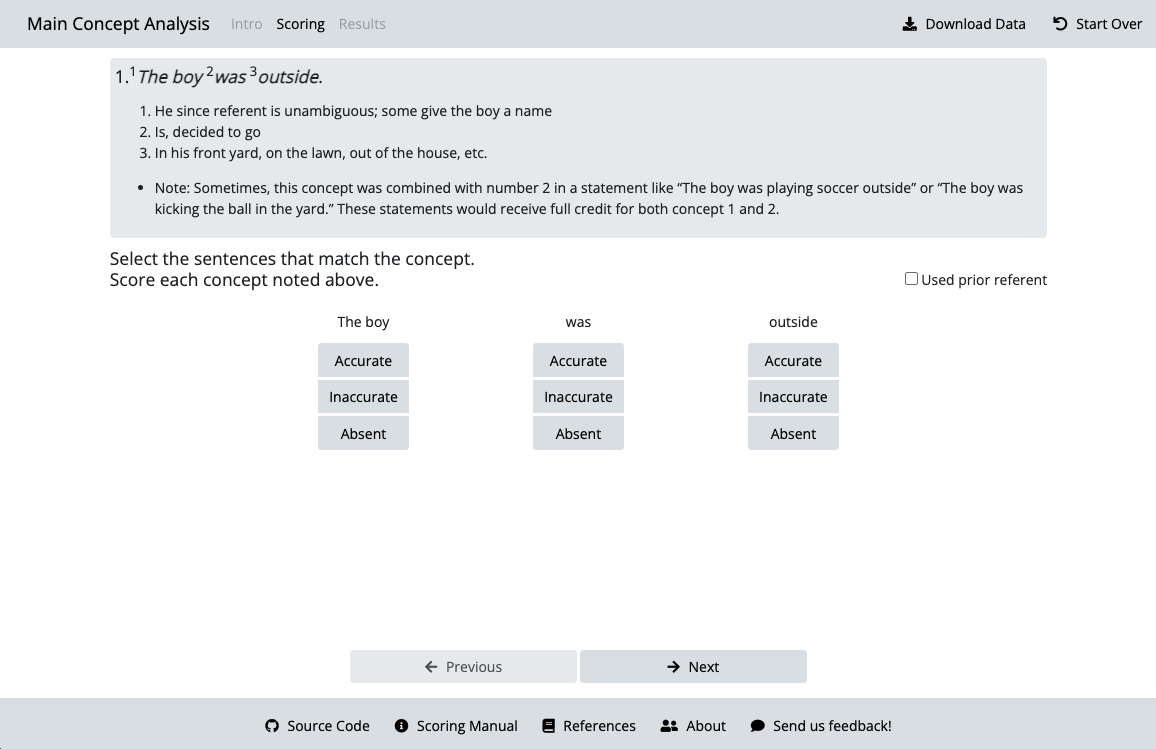
Task: Click the Next arrow icon
Action: pyautogui.click(x=674, y=667)
